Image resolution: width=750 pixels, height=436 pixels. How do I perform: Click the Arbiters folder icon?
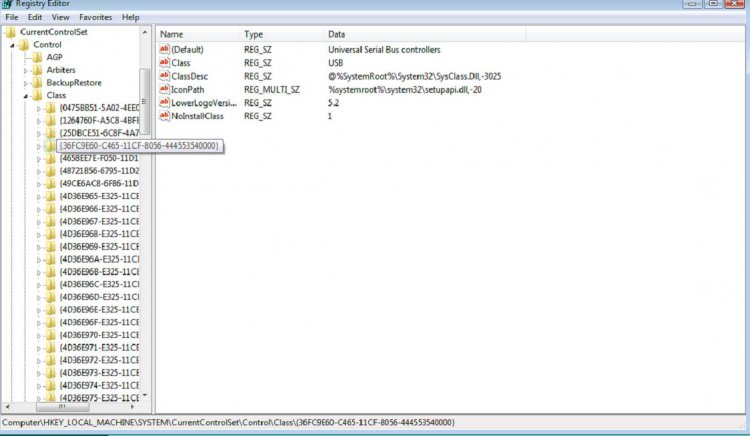[37, 70]
